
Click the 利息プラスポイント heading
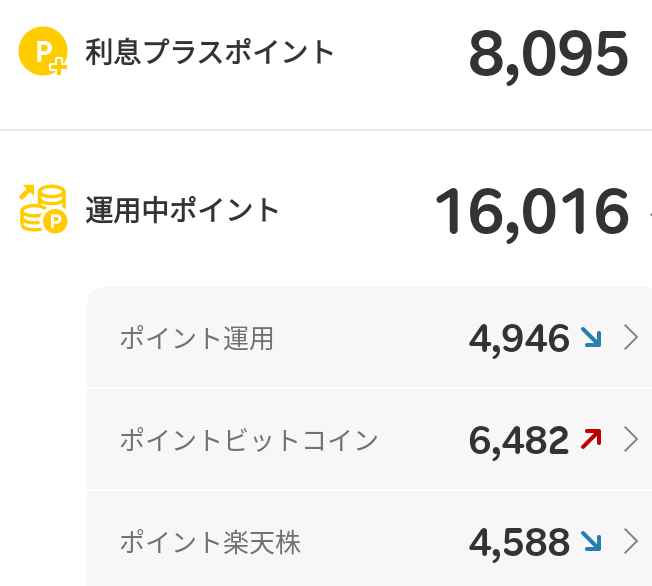tap(210, 52)
